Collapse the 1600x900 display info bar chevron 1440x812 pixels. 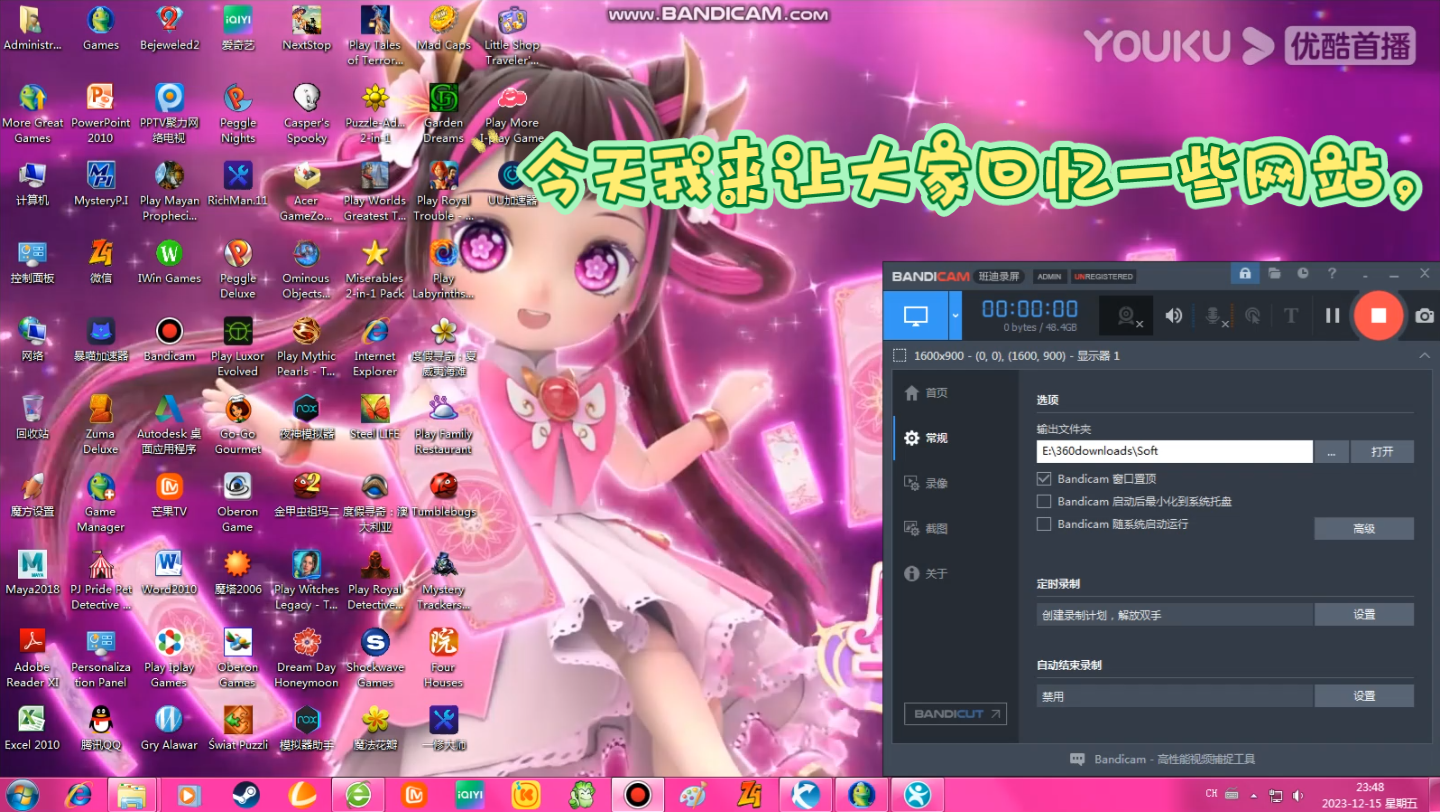point(1425,356)
